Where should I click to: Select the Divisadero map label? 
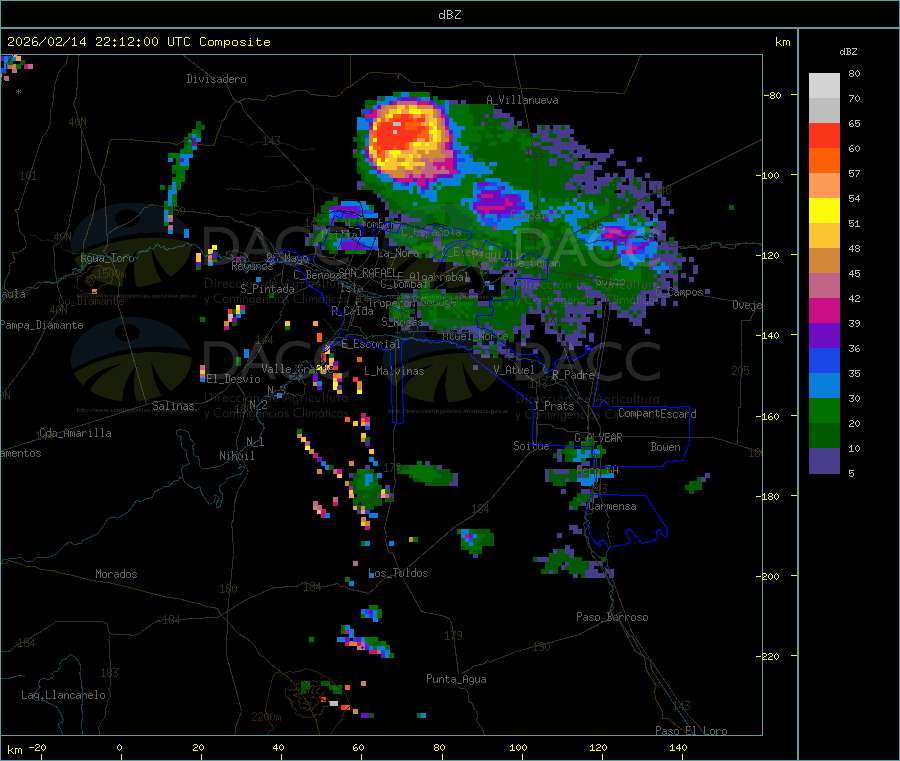(216, 79)
